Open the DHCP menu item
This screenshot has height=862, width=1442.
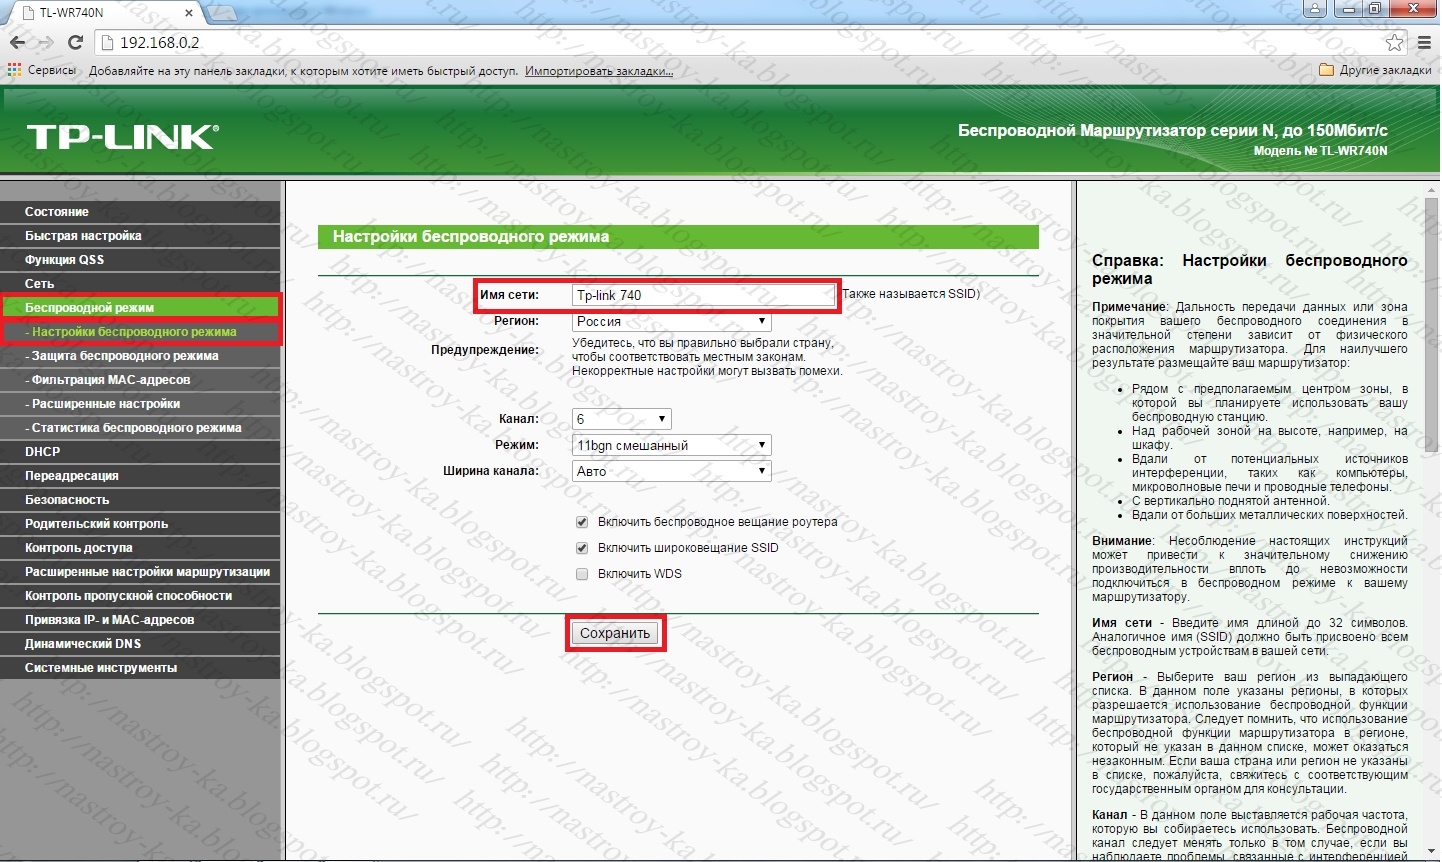click(x=140, y=452)
